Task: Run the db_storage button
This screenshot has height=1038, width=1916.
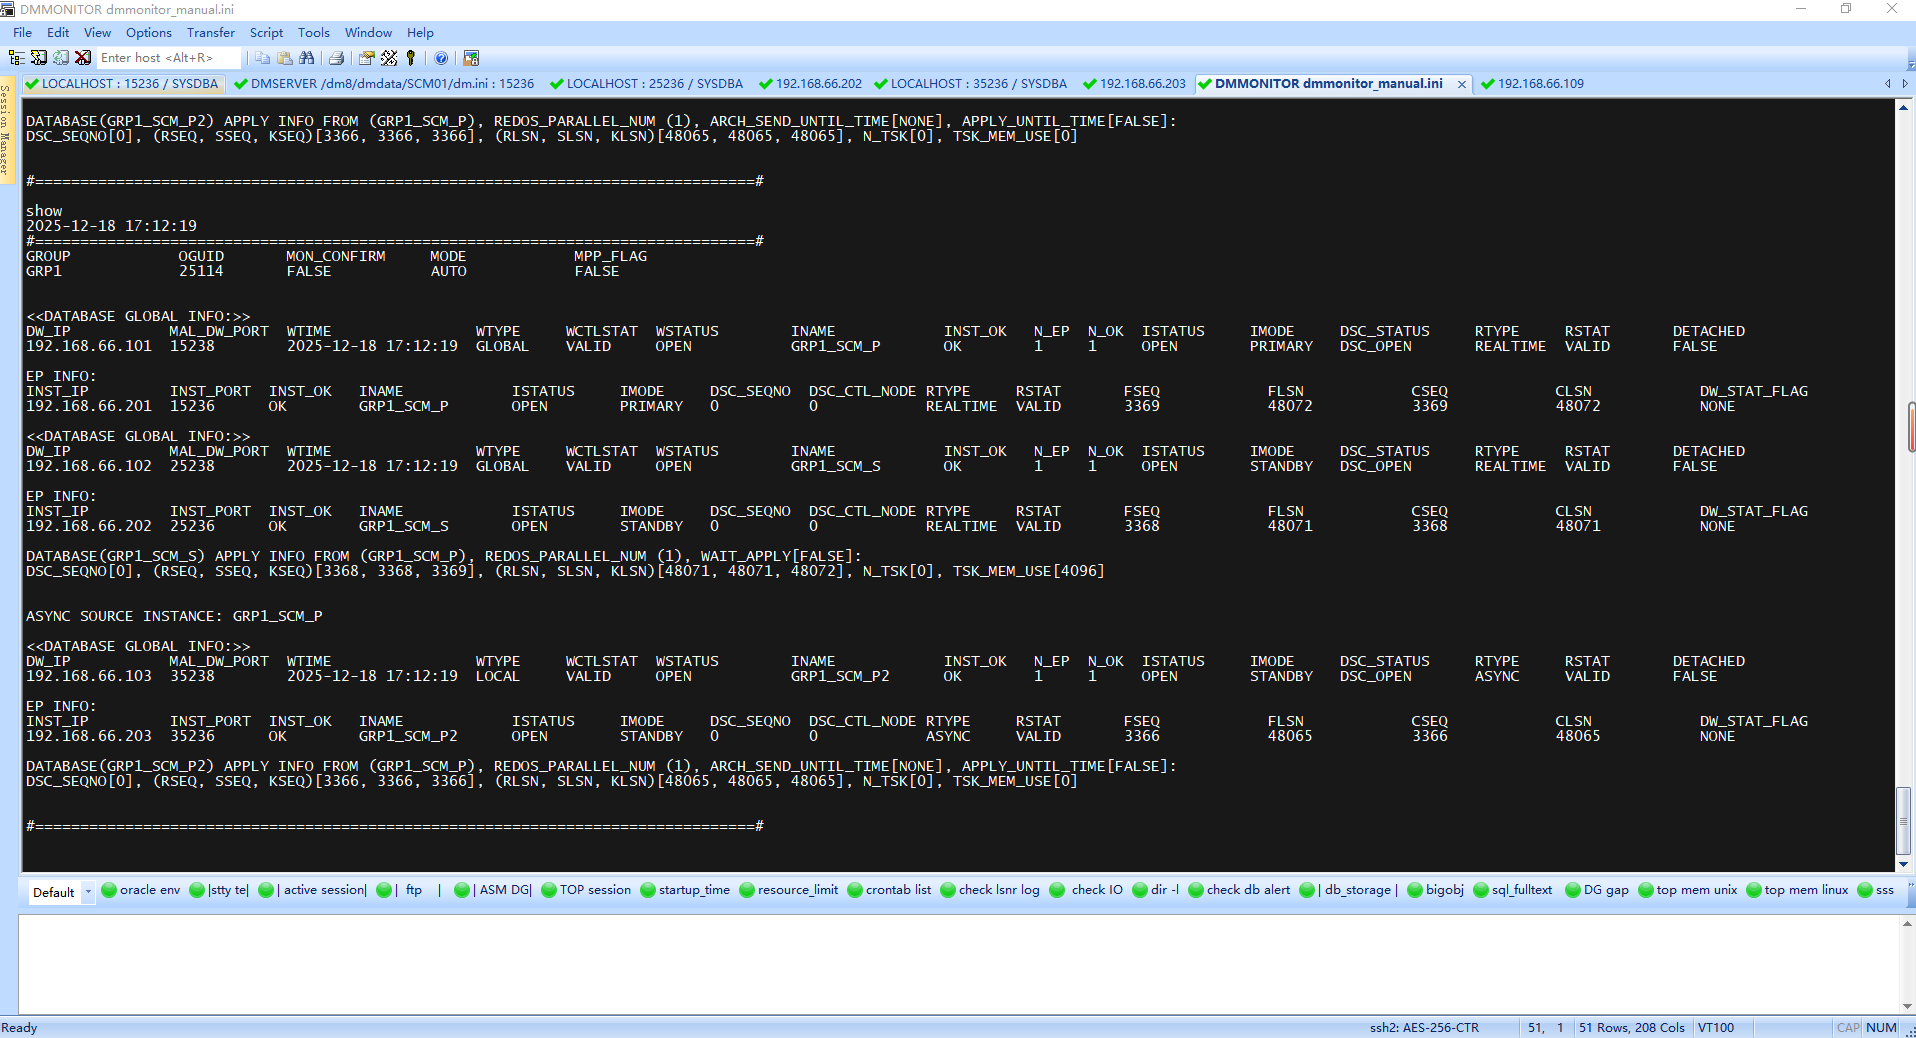Action: [x=1349, y=890]
